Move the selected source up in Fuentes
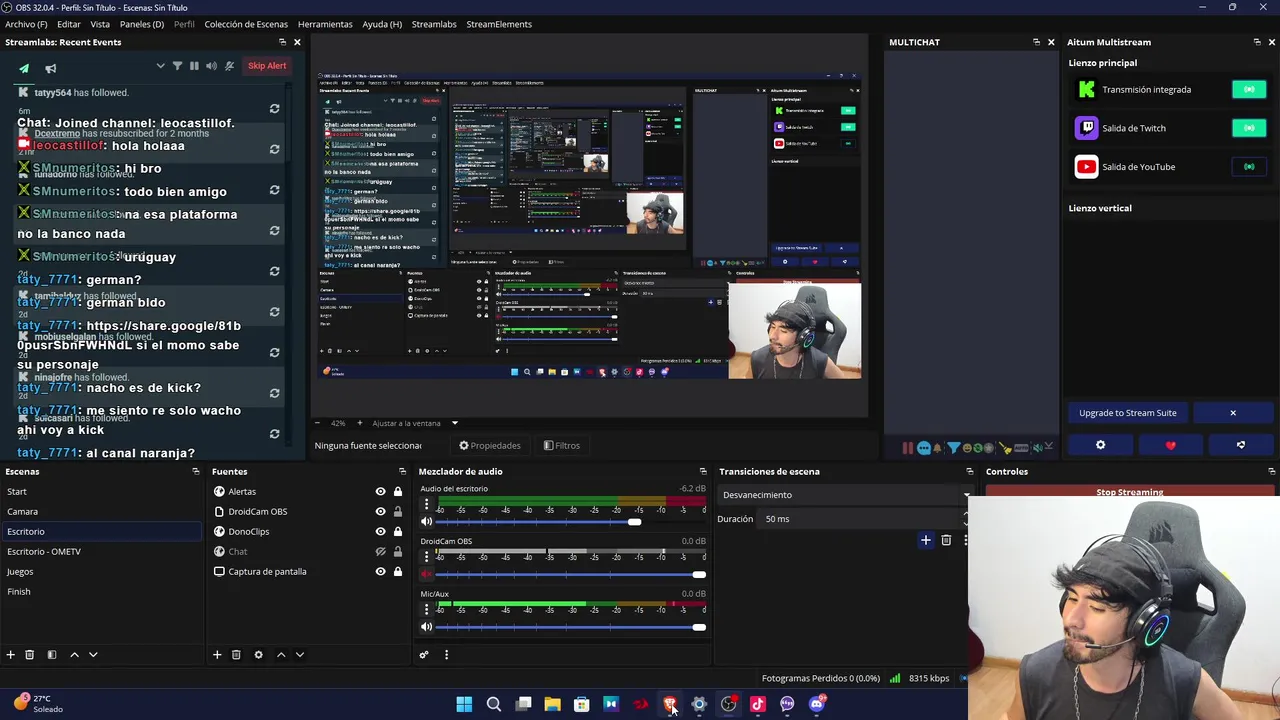The image size is (1280, 720). [x=281, y=654]
